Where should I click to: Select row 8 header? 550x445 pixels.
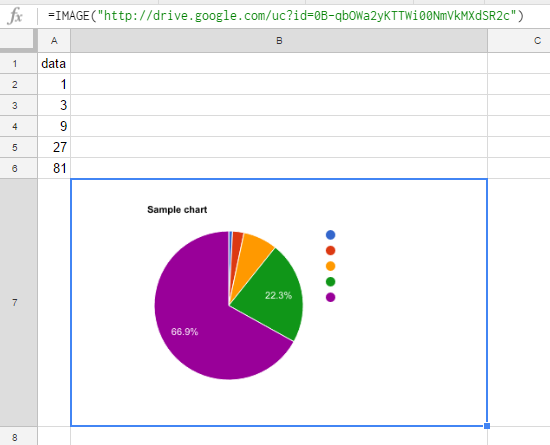pos(18,436)
